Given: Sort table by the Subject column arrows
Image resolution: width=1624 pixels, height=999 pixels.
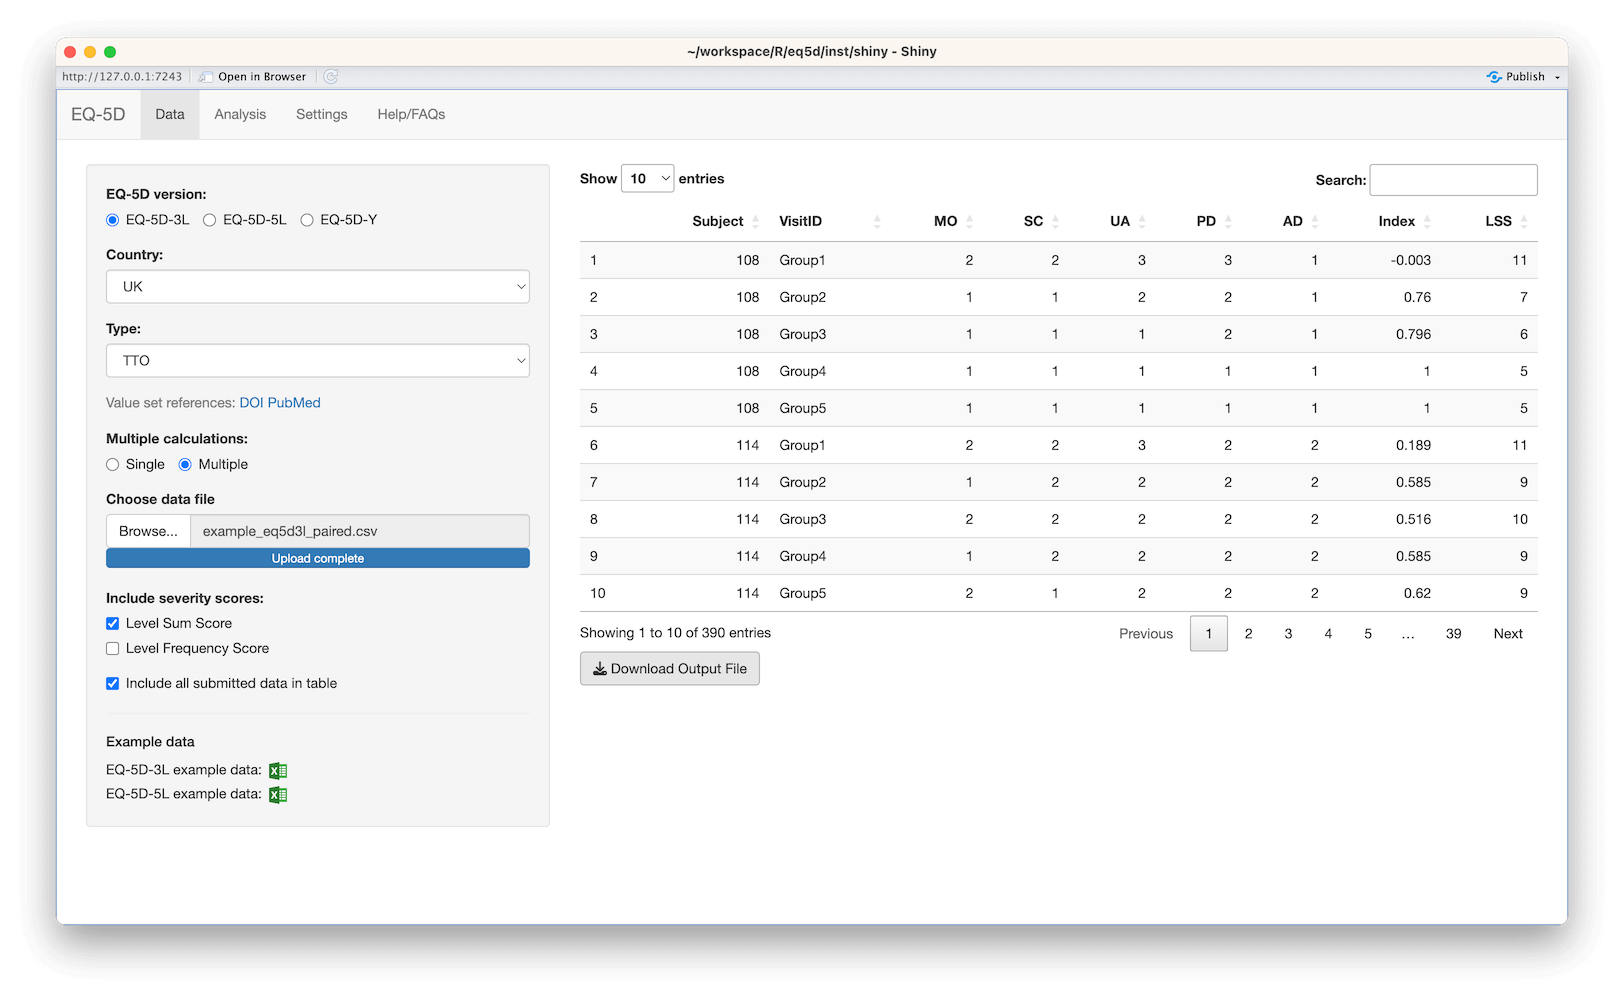Looking at the screenshot, I should [x=755, y=222].
